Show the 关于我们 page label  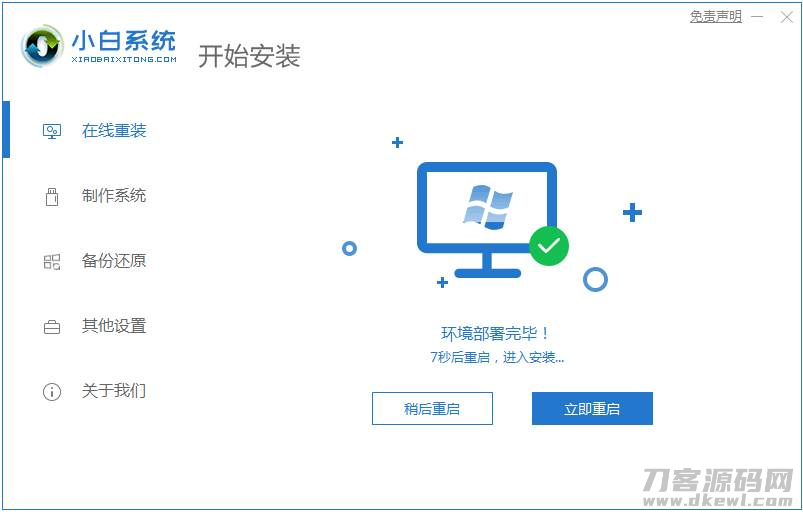114,391
